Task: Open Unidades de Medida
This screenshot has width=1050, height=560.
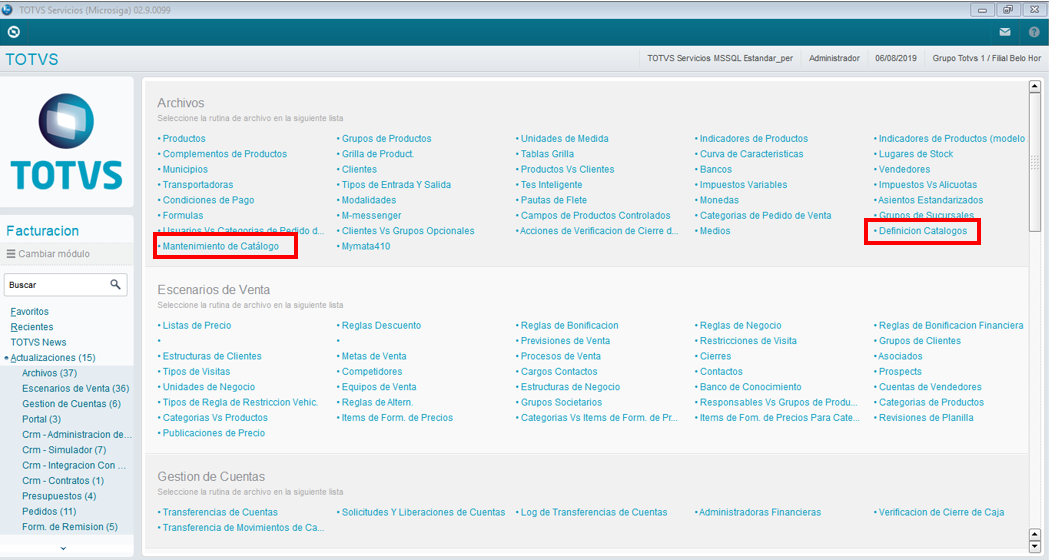Action: (x=565, y=139)
